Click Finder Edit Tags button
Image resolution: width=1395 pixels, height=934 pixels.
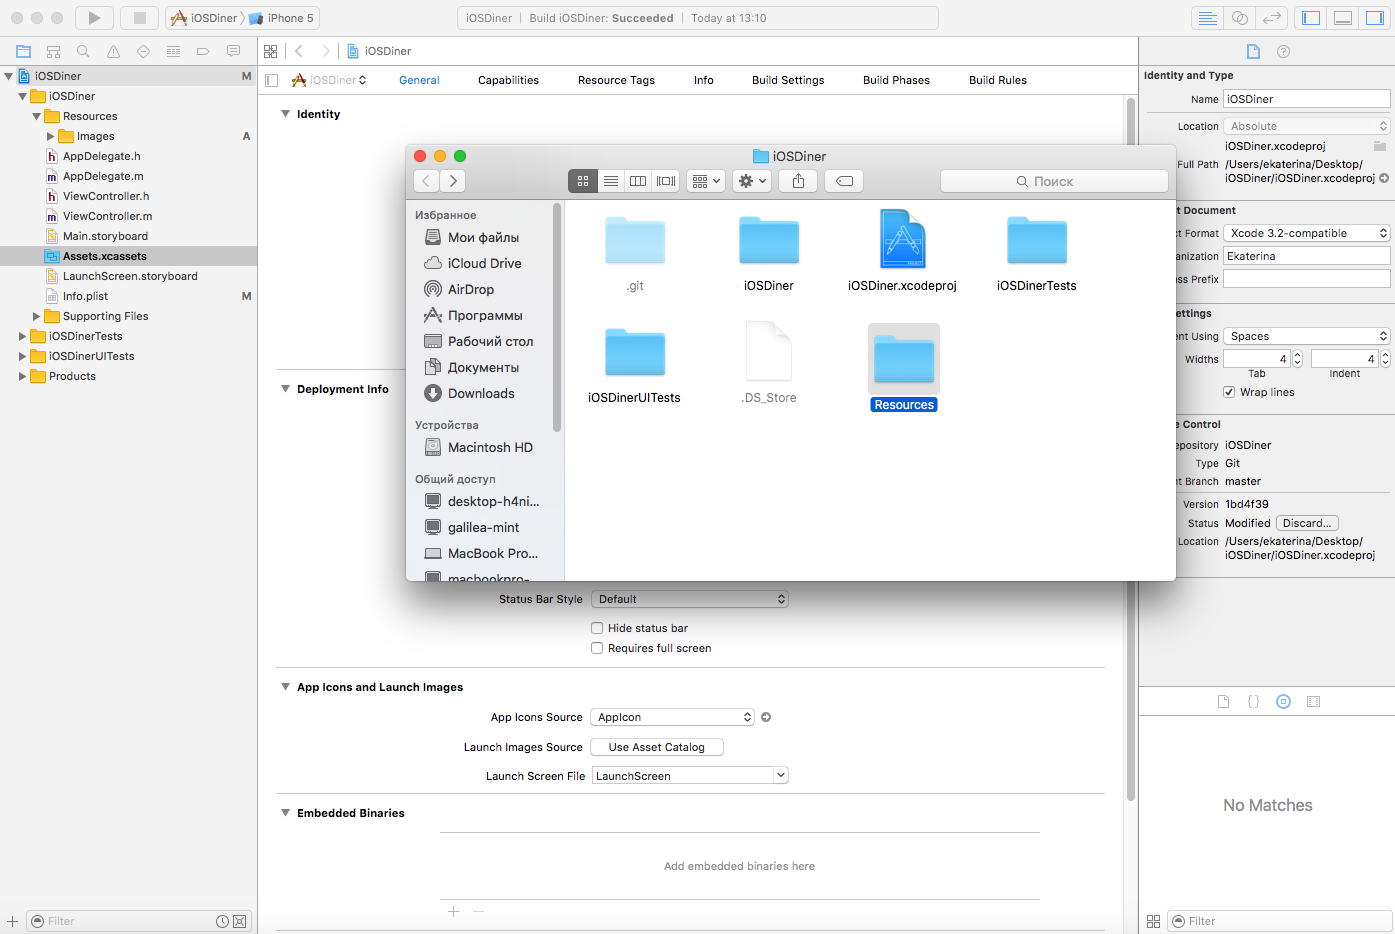[844, 181]
